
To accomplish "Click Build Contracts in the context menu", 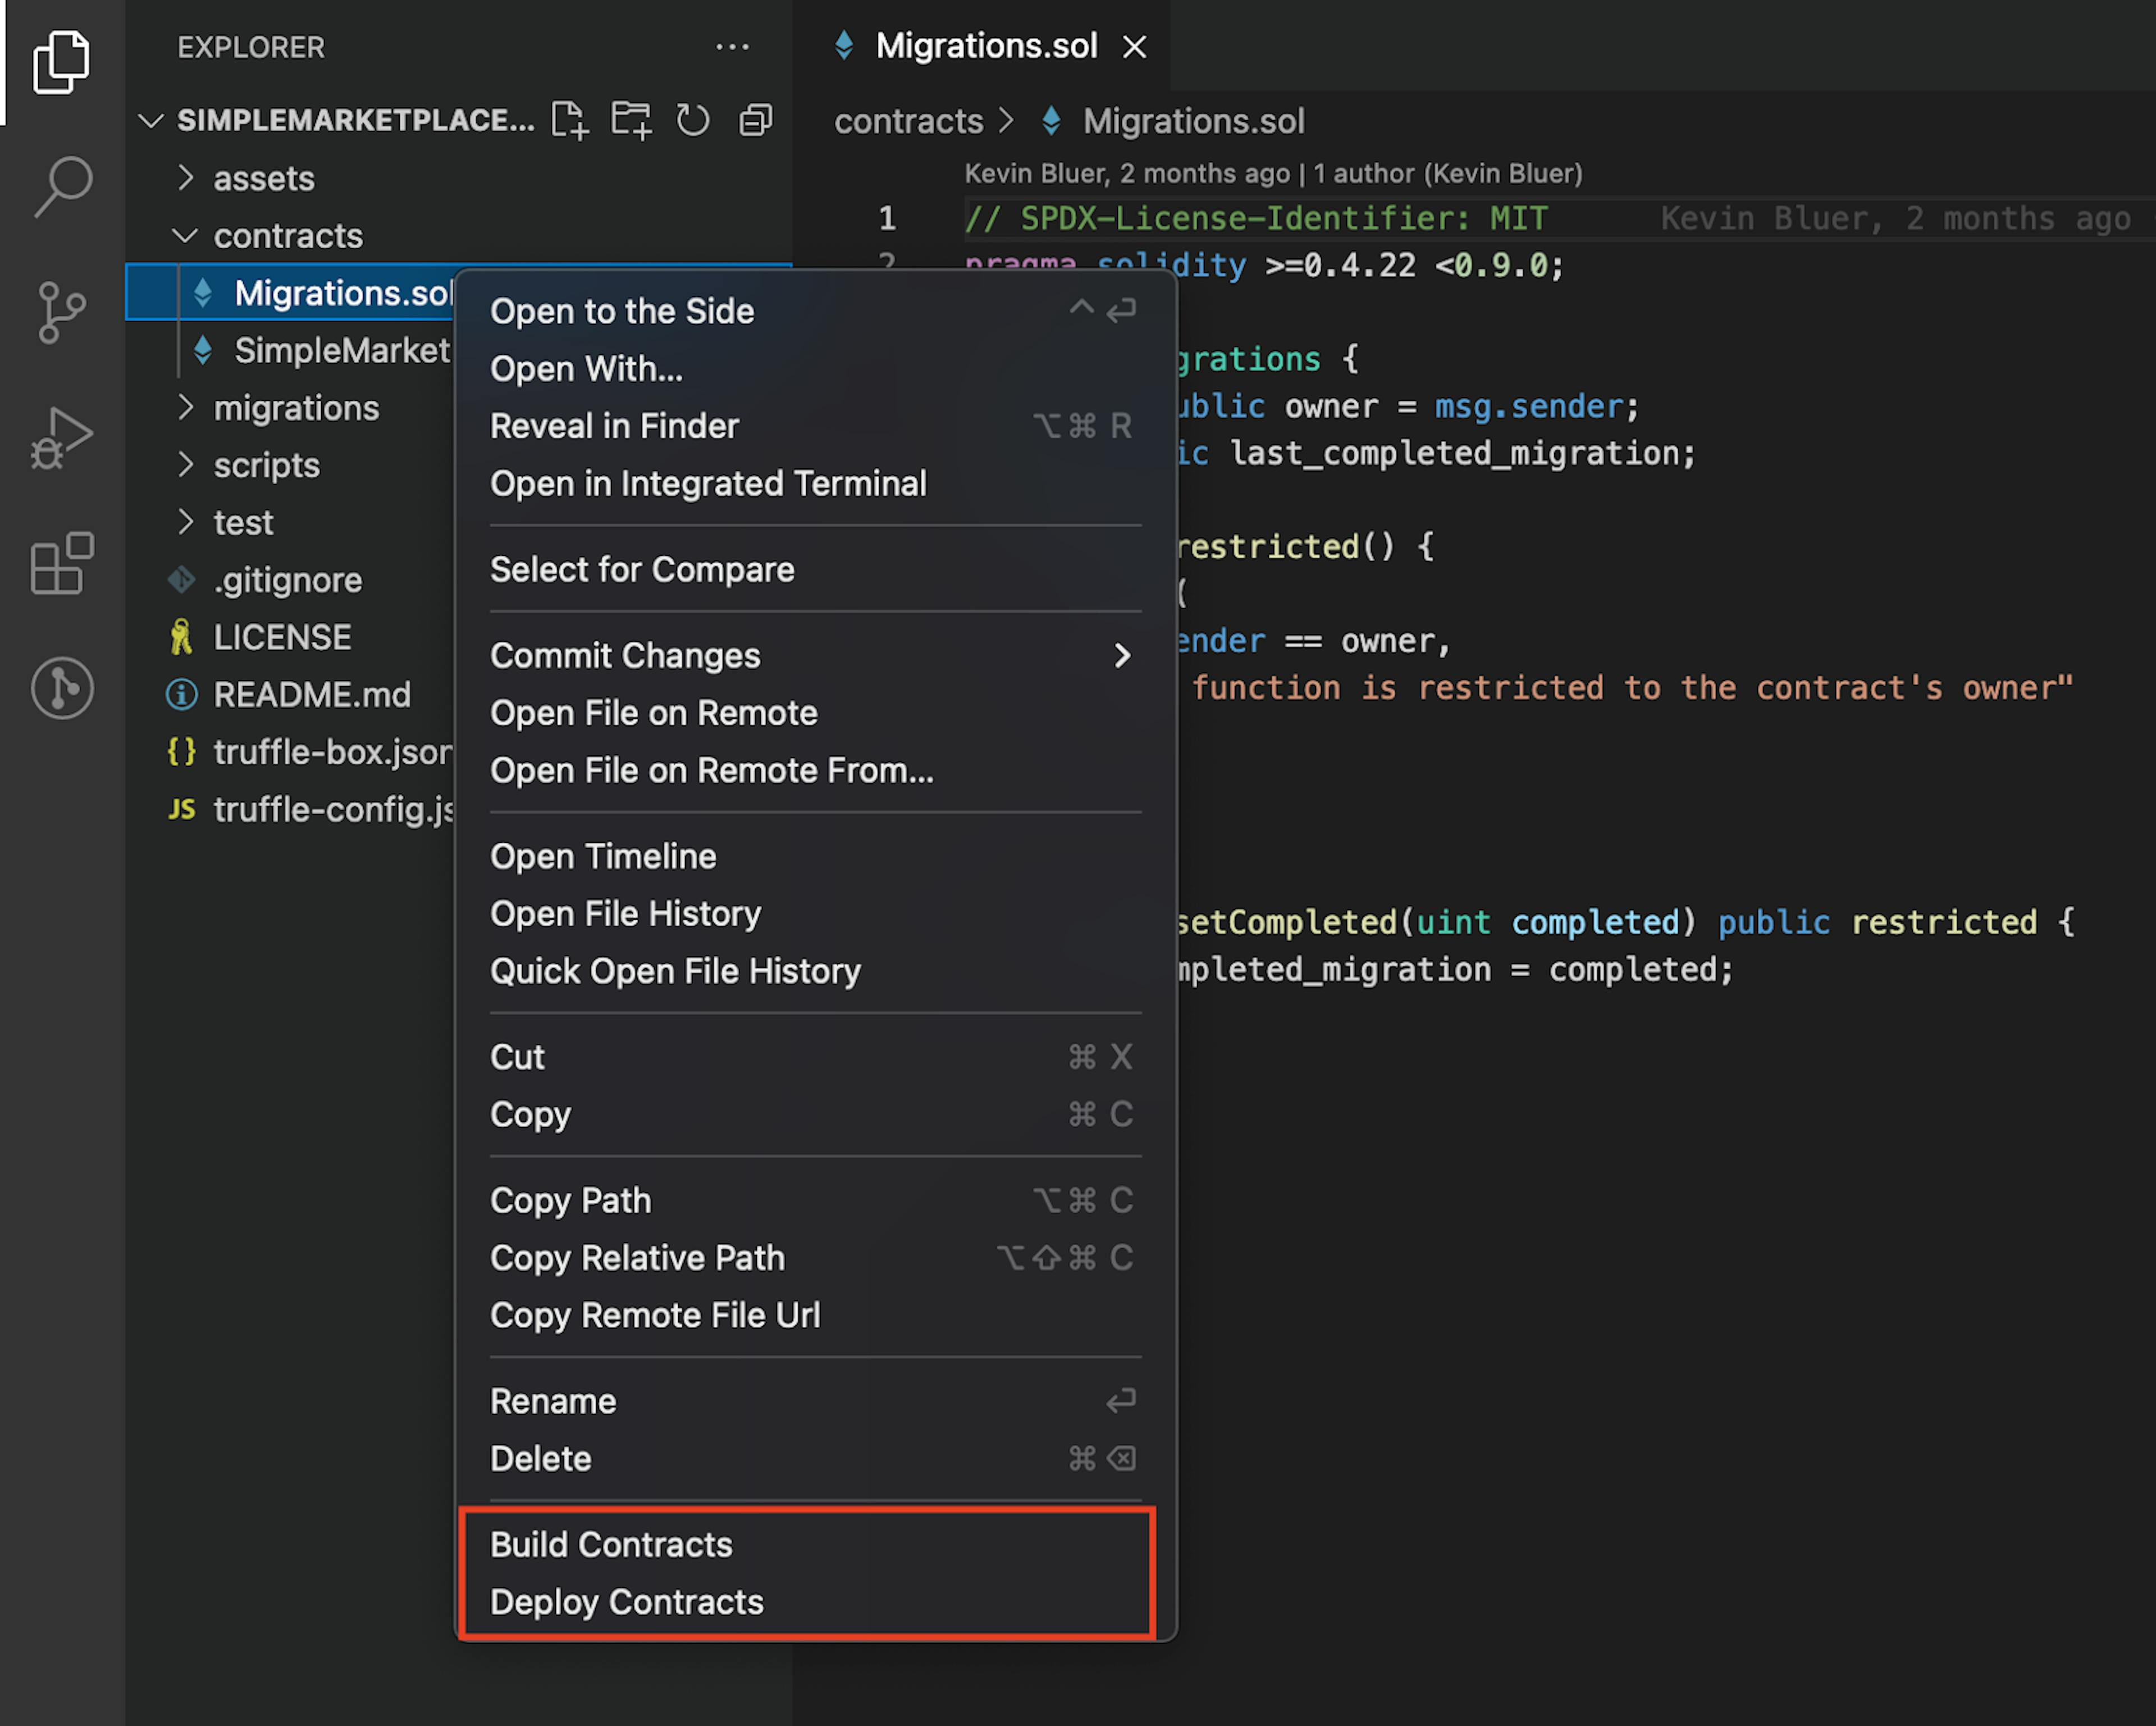I will (611, 1544).
